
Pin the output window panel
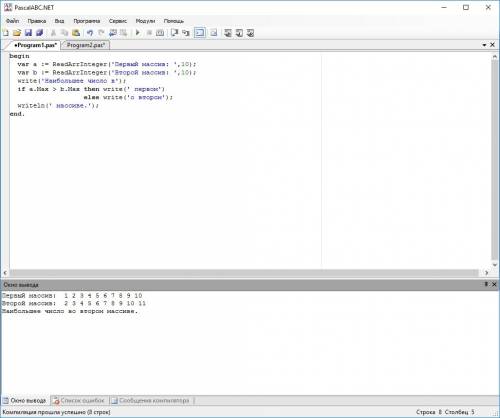pos(486,284)
